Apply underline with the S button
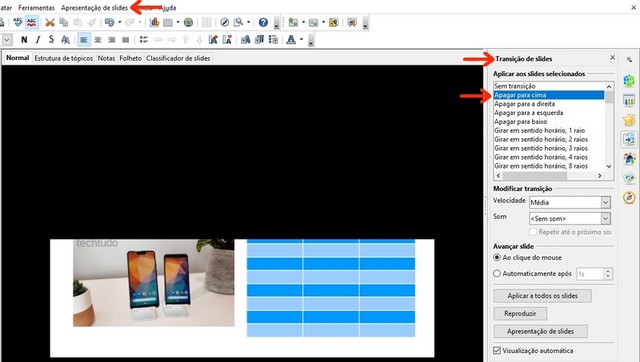This screenshot has width=640, height=362. (51, 40)
